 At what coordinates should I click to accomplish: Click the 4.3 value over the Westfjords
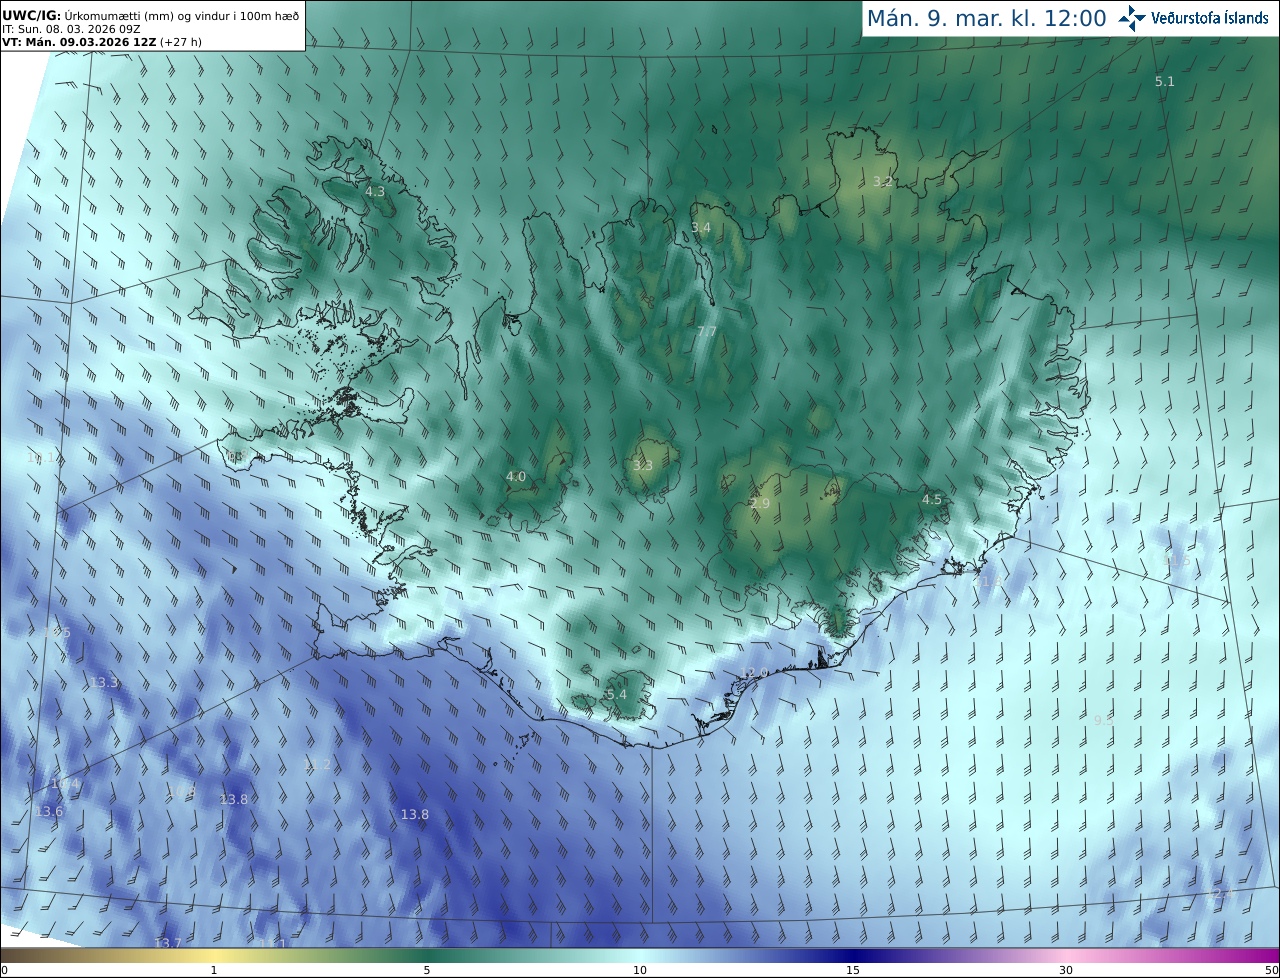click(x=375, y=191)
